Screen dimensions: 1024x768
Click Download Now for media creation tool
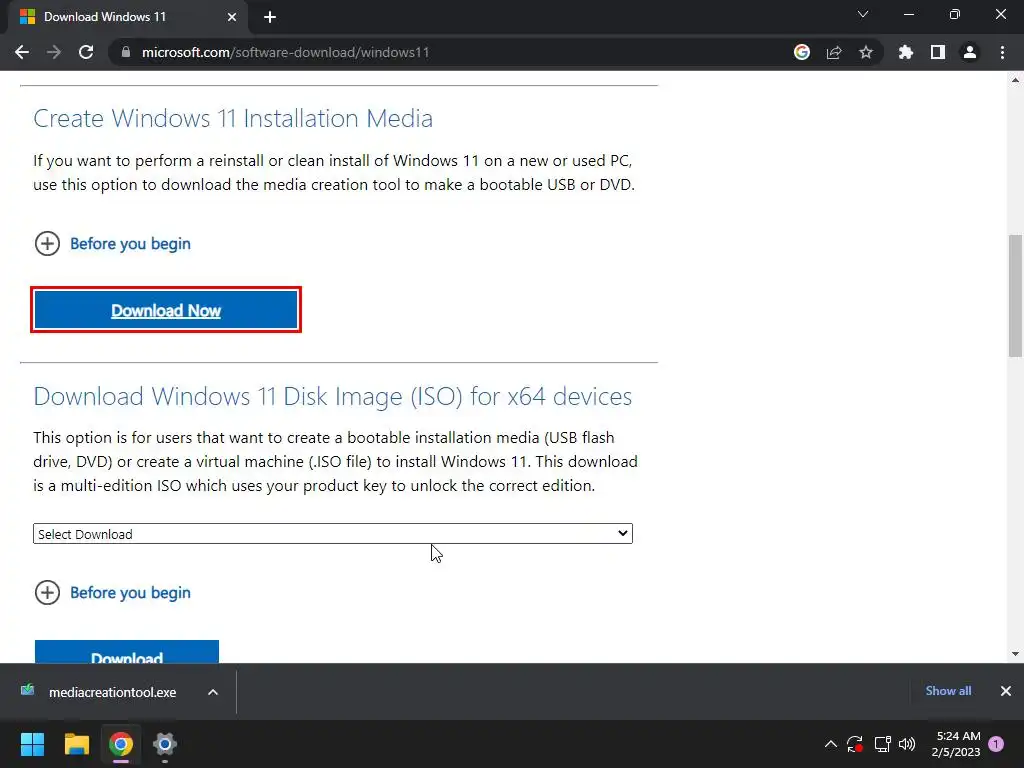pyautogui.click(x=166, y=310)
